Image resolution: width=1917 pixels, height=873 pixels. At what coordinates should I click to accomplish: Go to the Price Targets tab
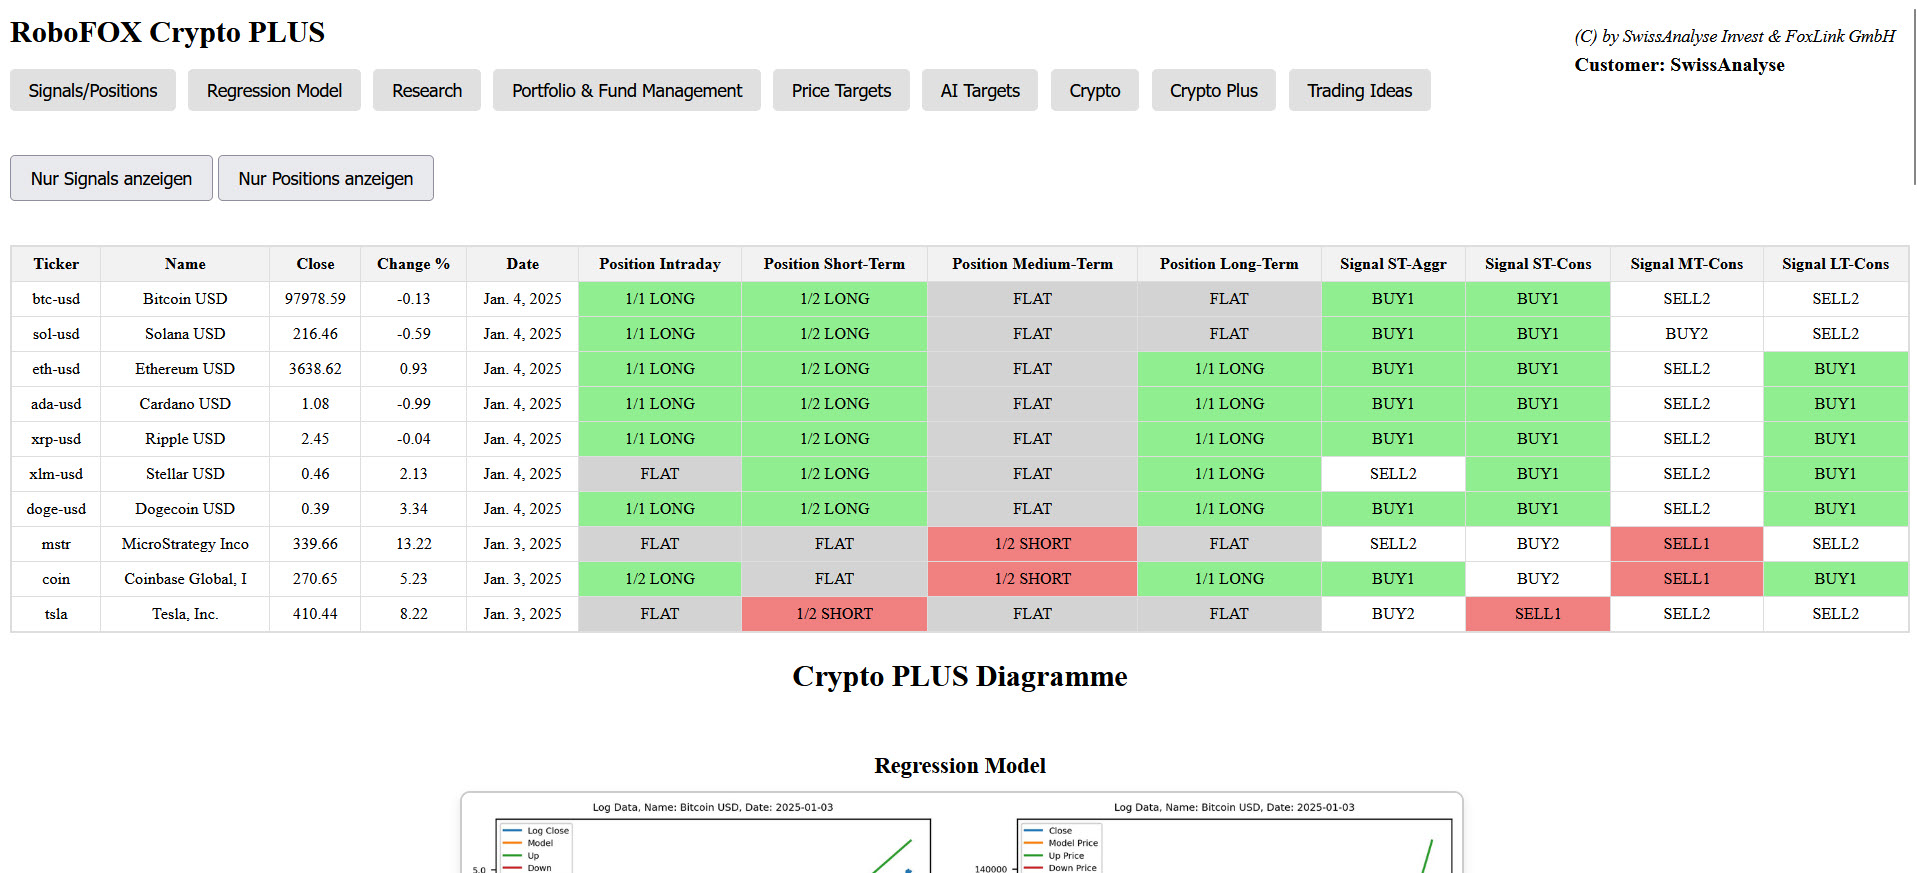tap(841, 90)
